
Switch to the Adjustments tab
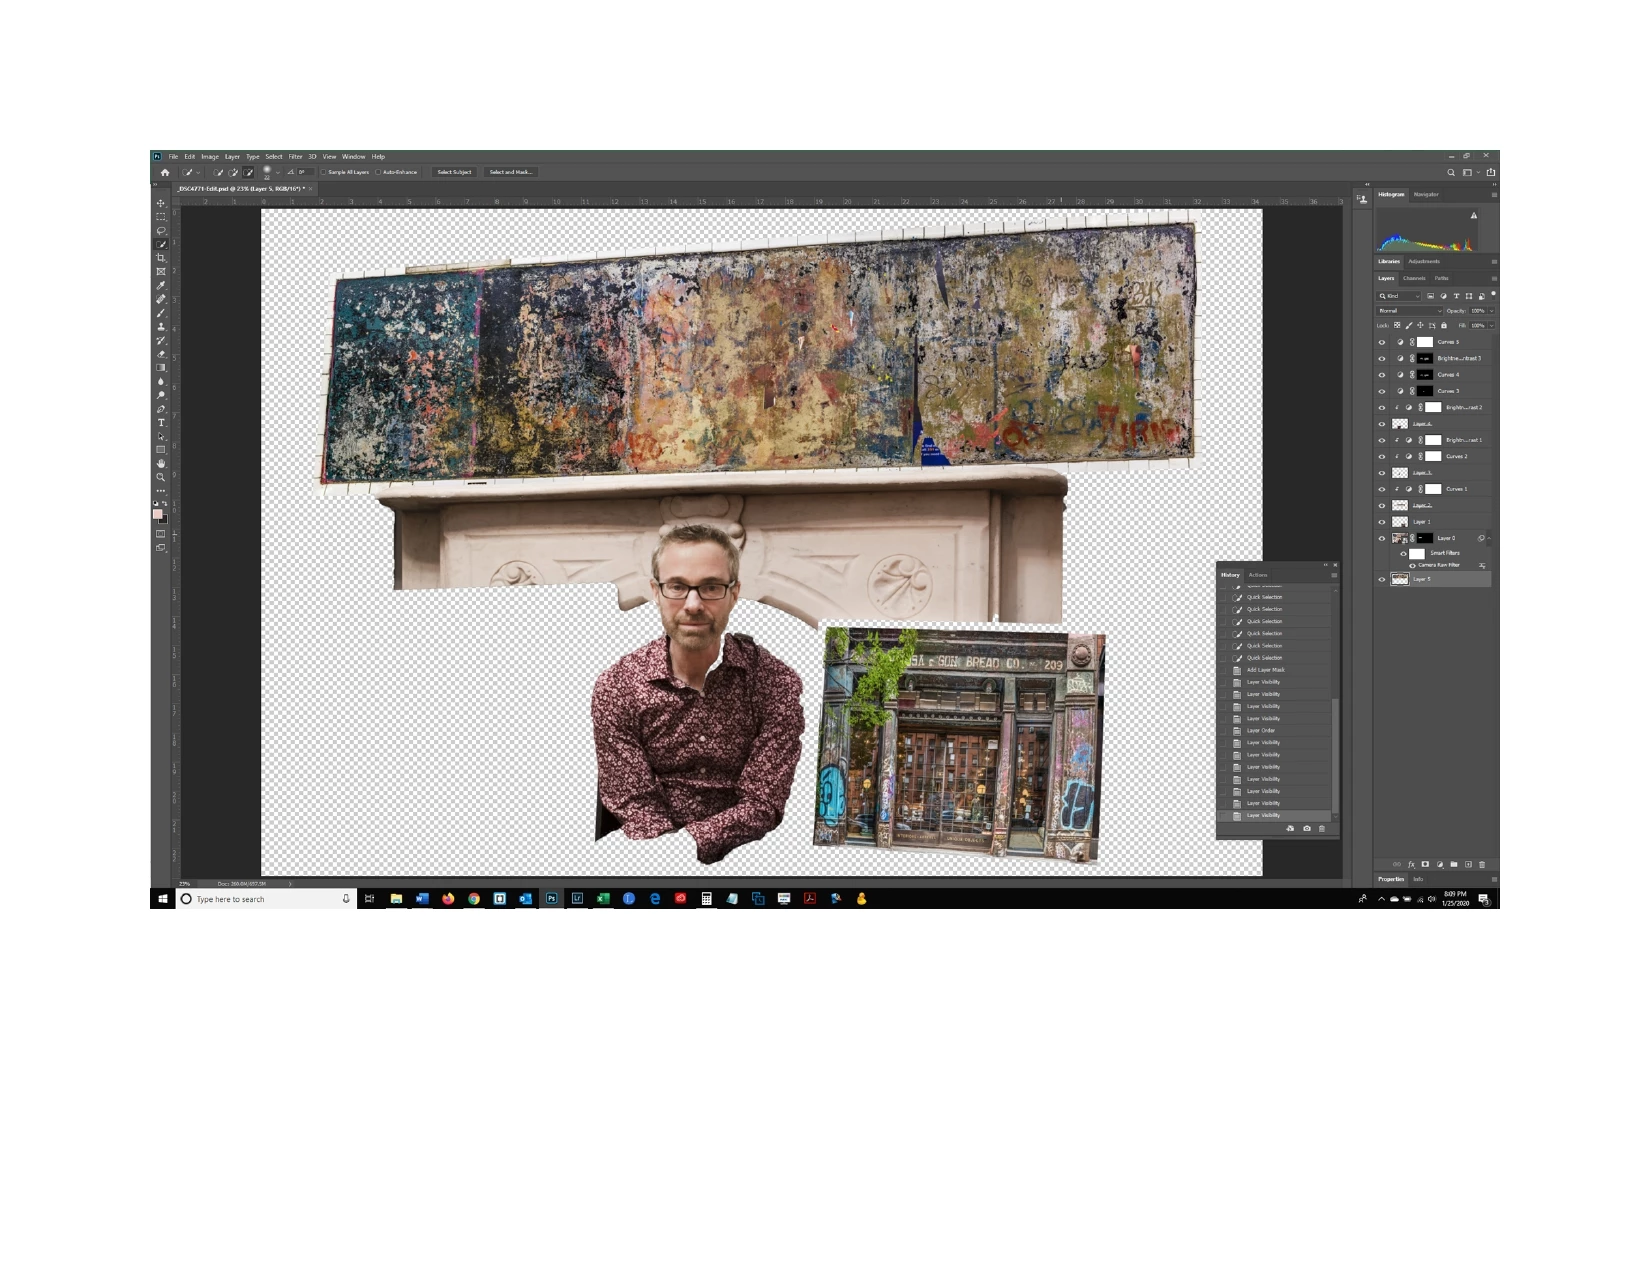(1424, 261)
